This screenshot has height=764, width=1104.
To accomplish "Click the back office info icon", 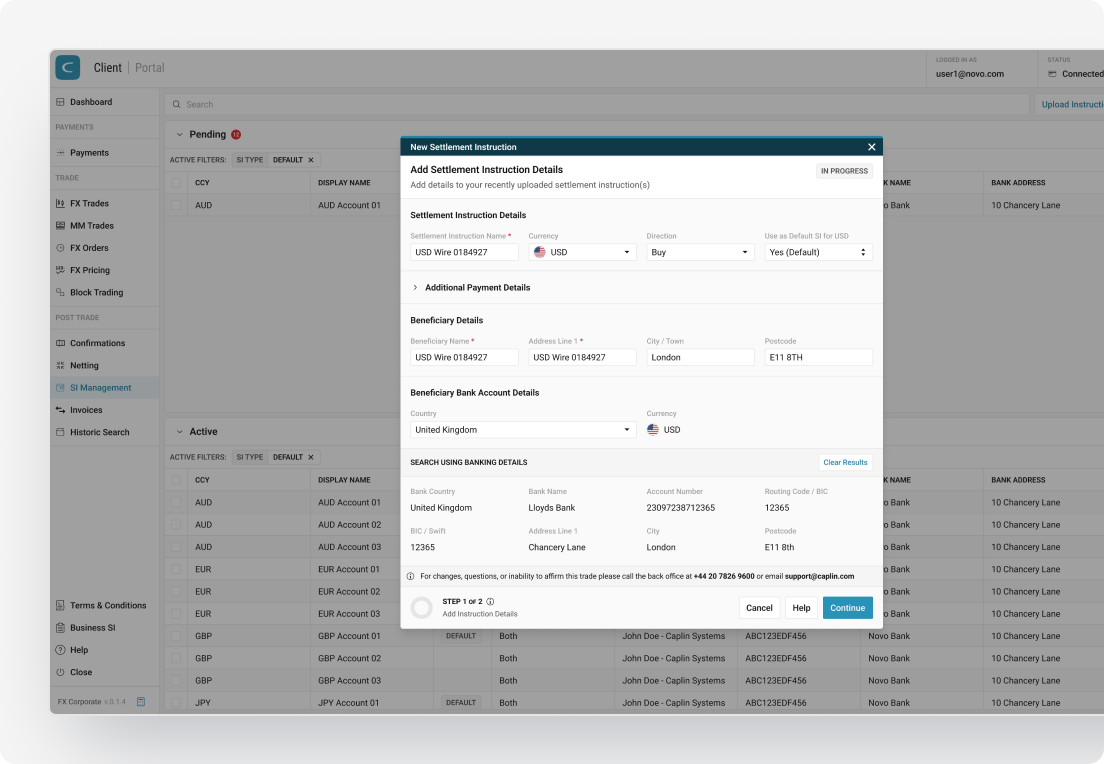I will click(x=410, y=576).
